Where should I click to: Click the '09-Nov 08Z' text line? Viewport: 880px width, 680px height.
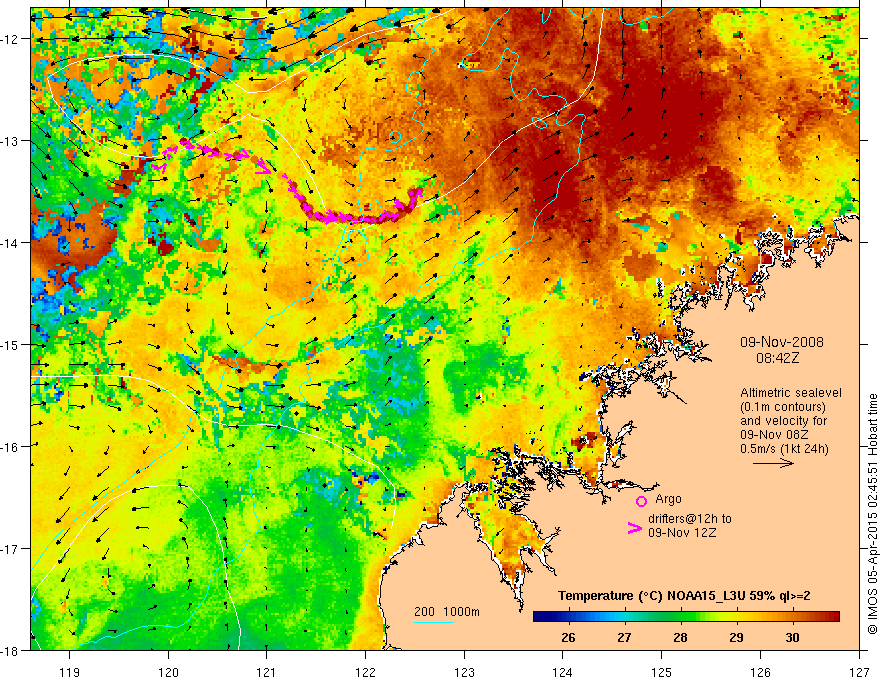click(x=774, y=435)
